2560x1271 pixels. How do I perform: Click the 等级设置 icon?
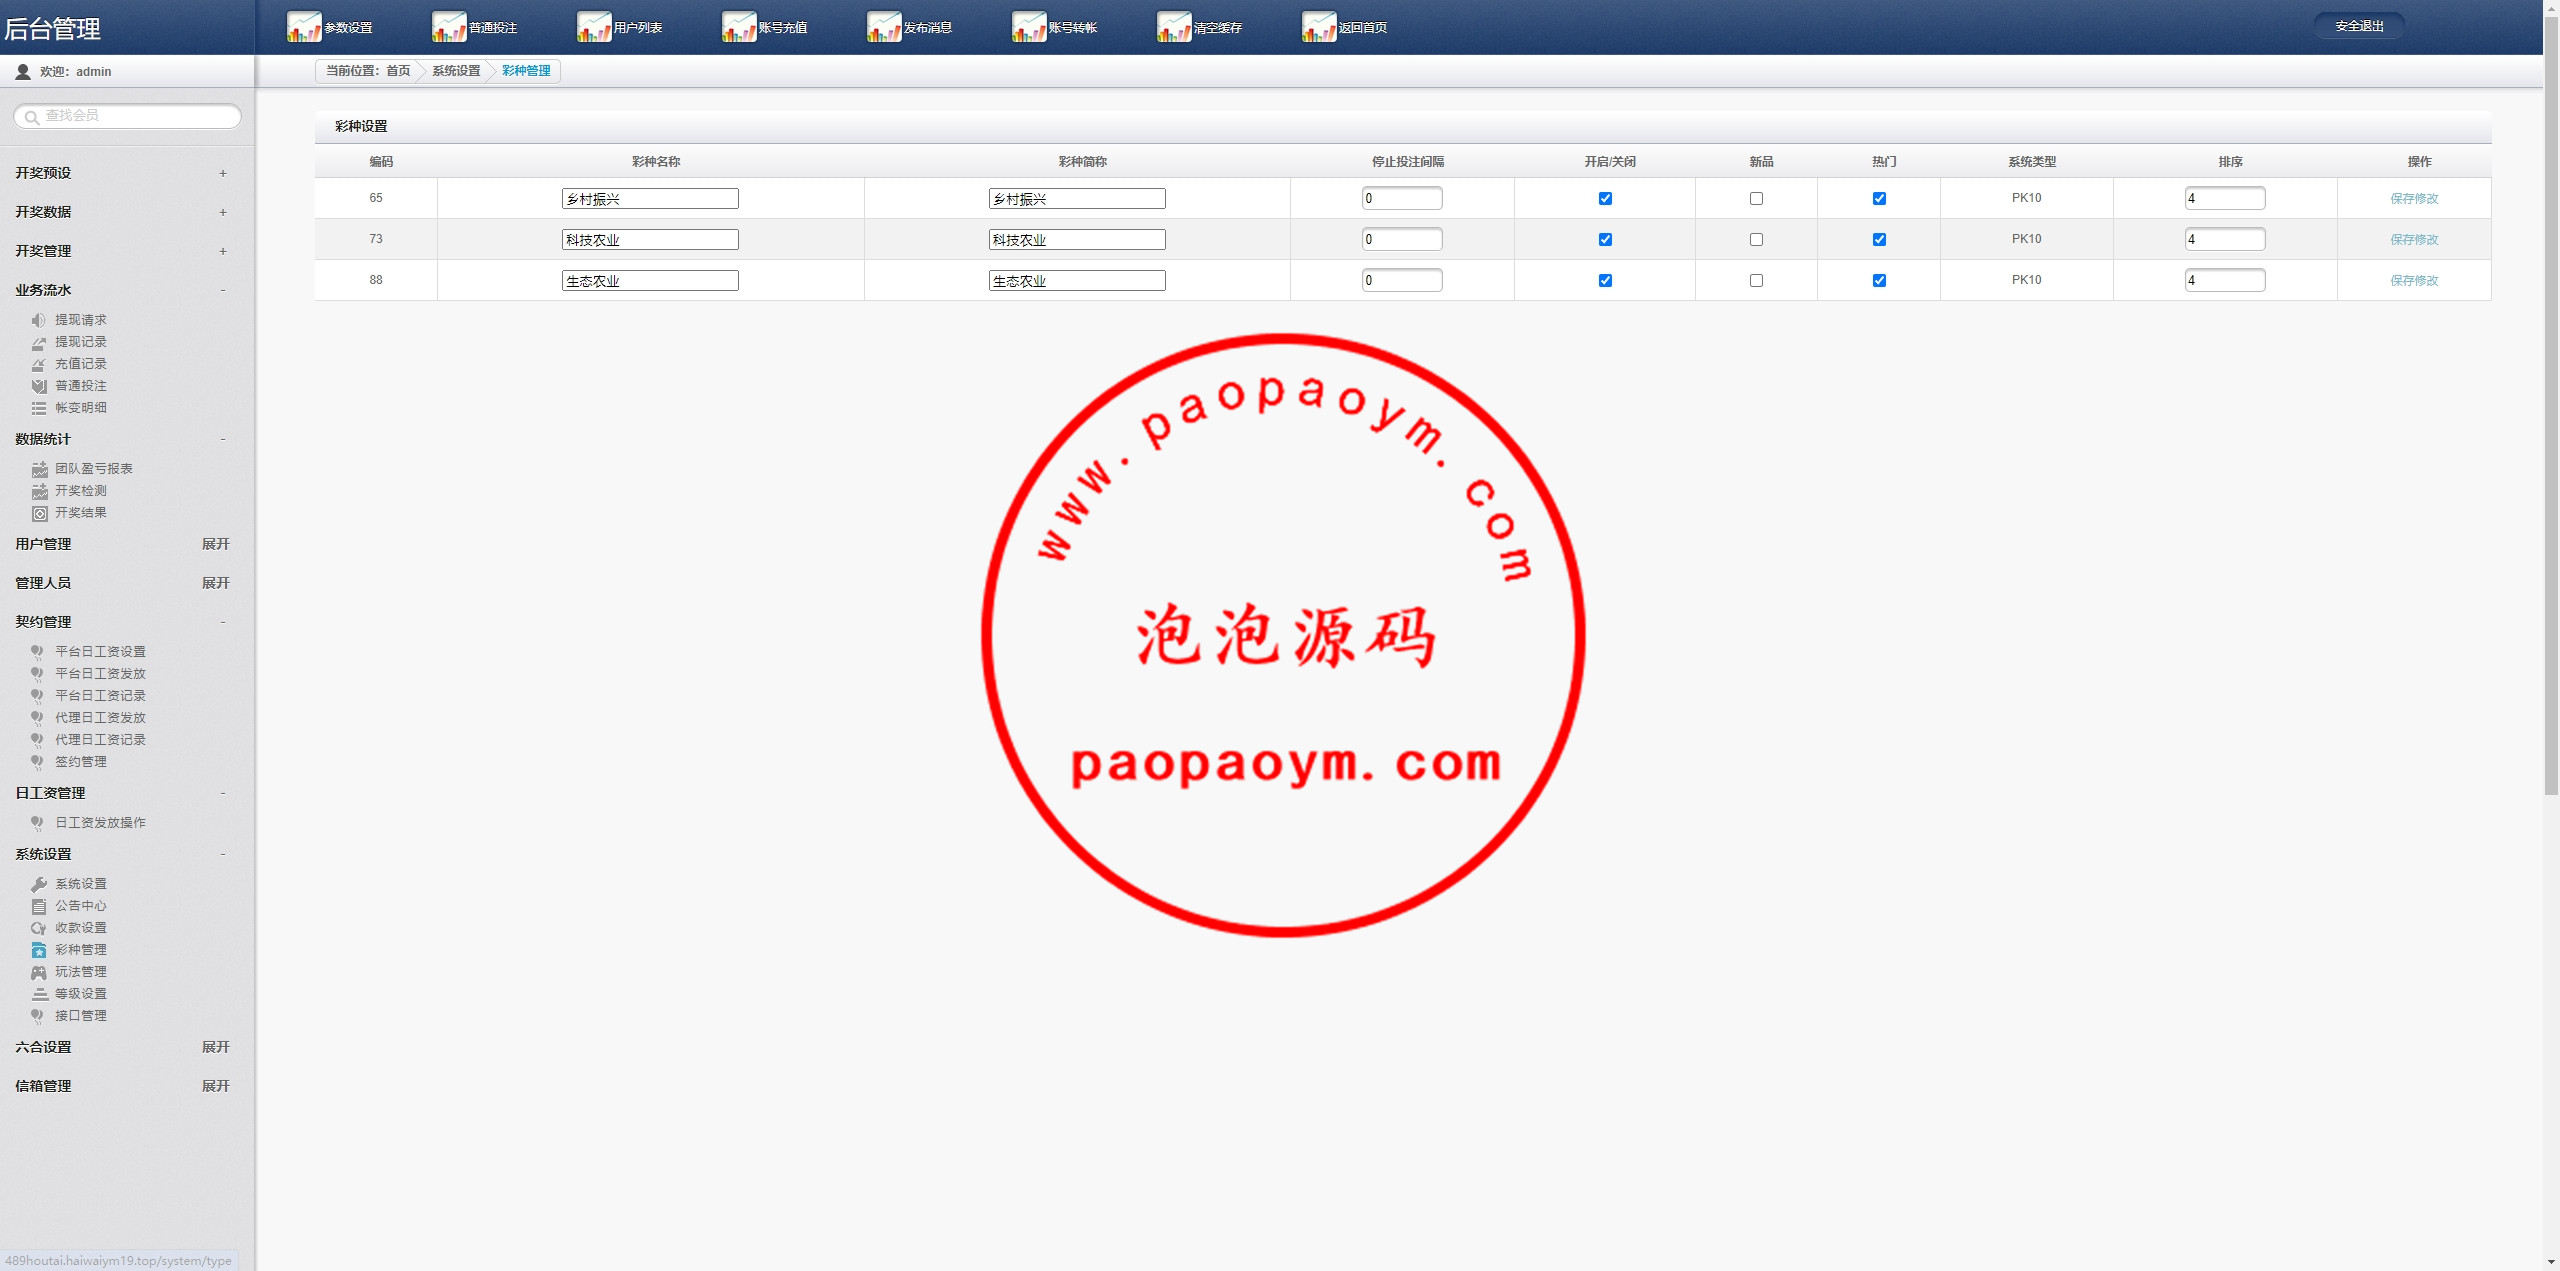[x=39, y=994]
